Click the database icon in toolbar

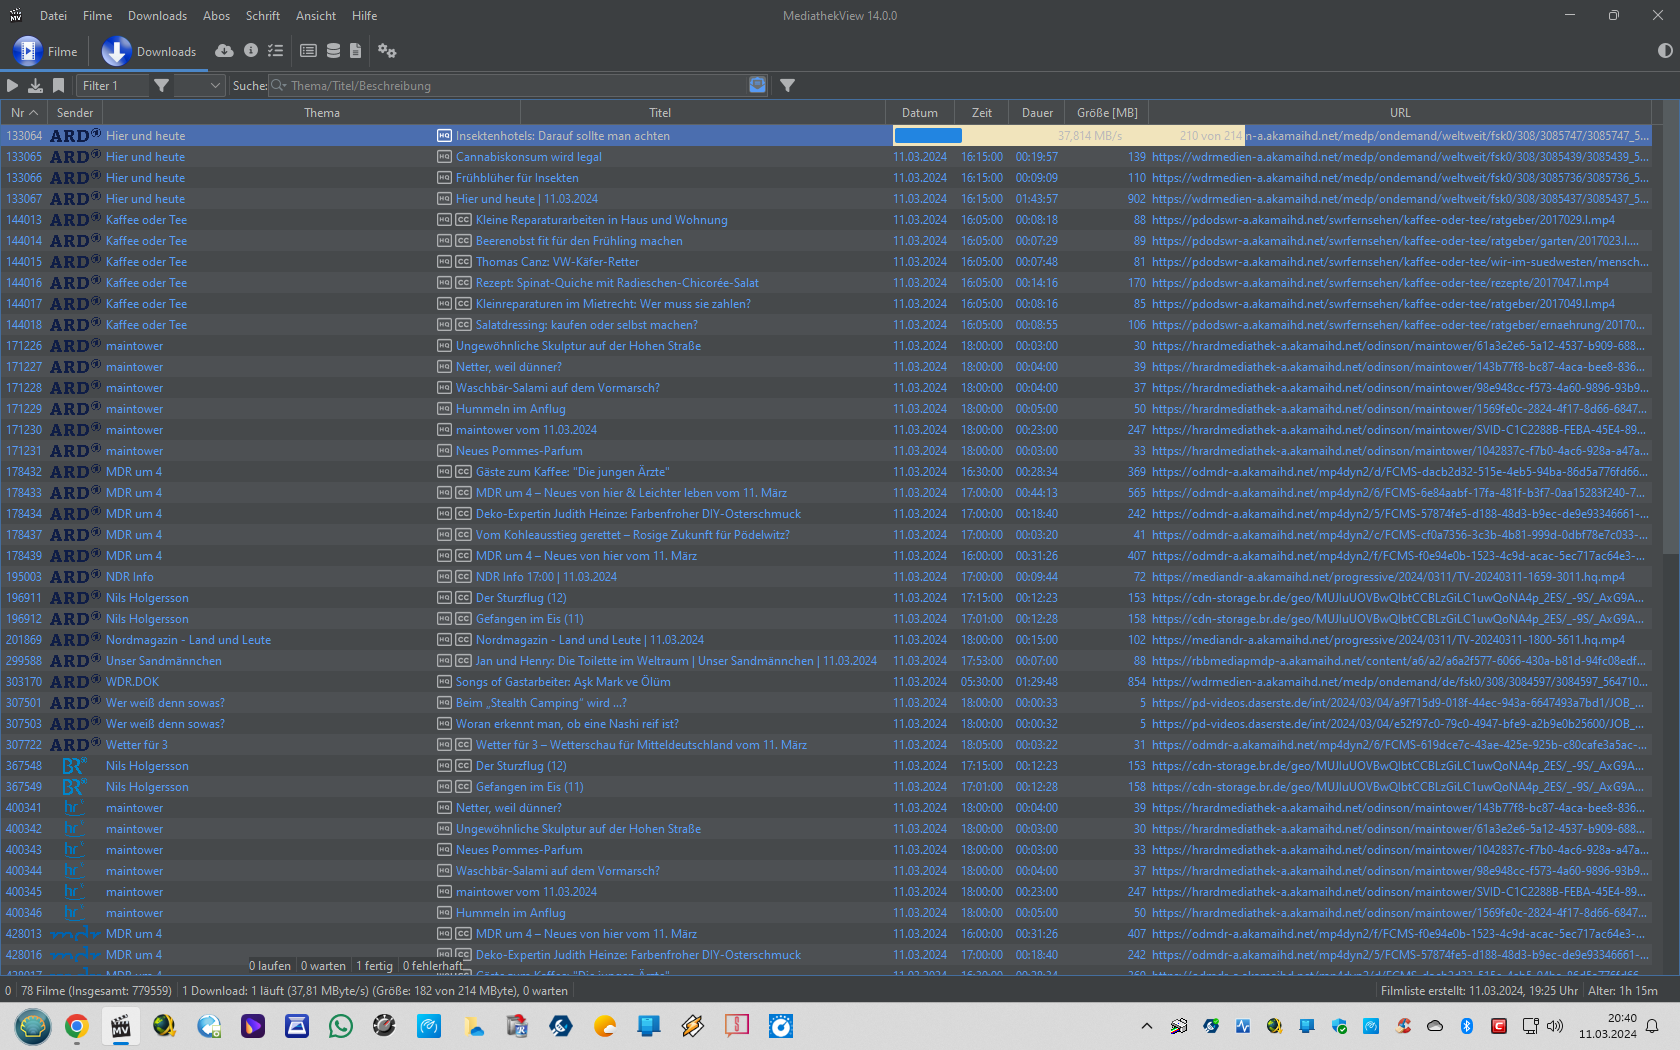333,51
